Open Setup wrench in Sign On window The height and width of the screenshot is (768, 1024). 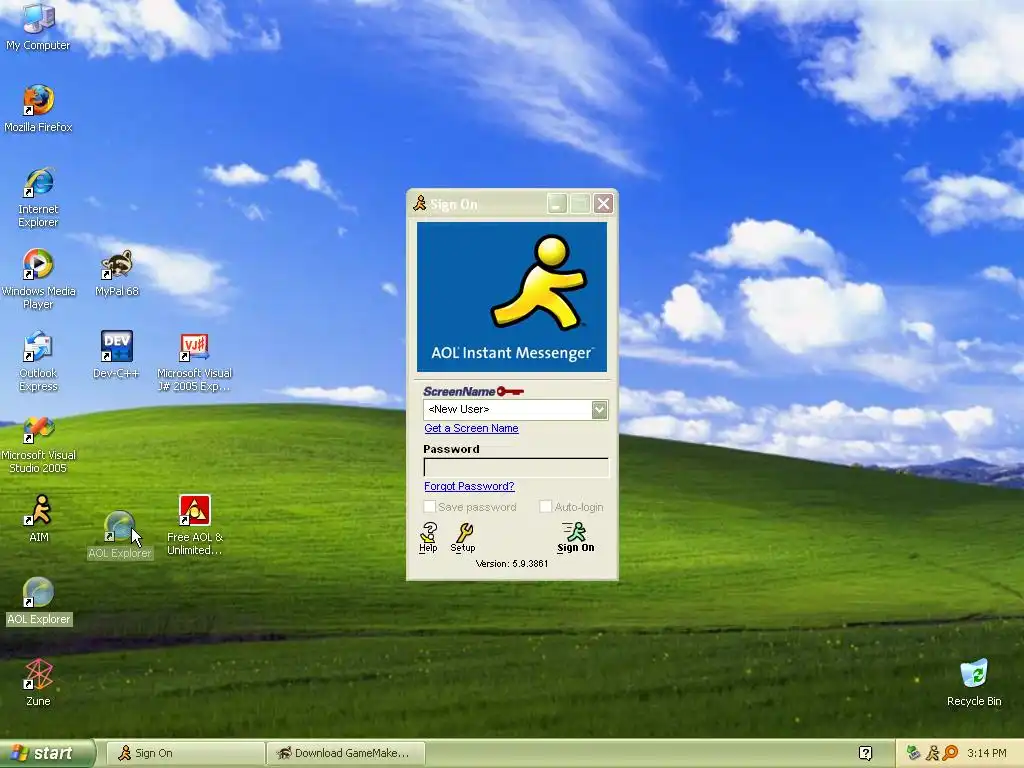tap(463, 537)
